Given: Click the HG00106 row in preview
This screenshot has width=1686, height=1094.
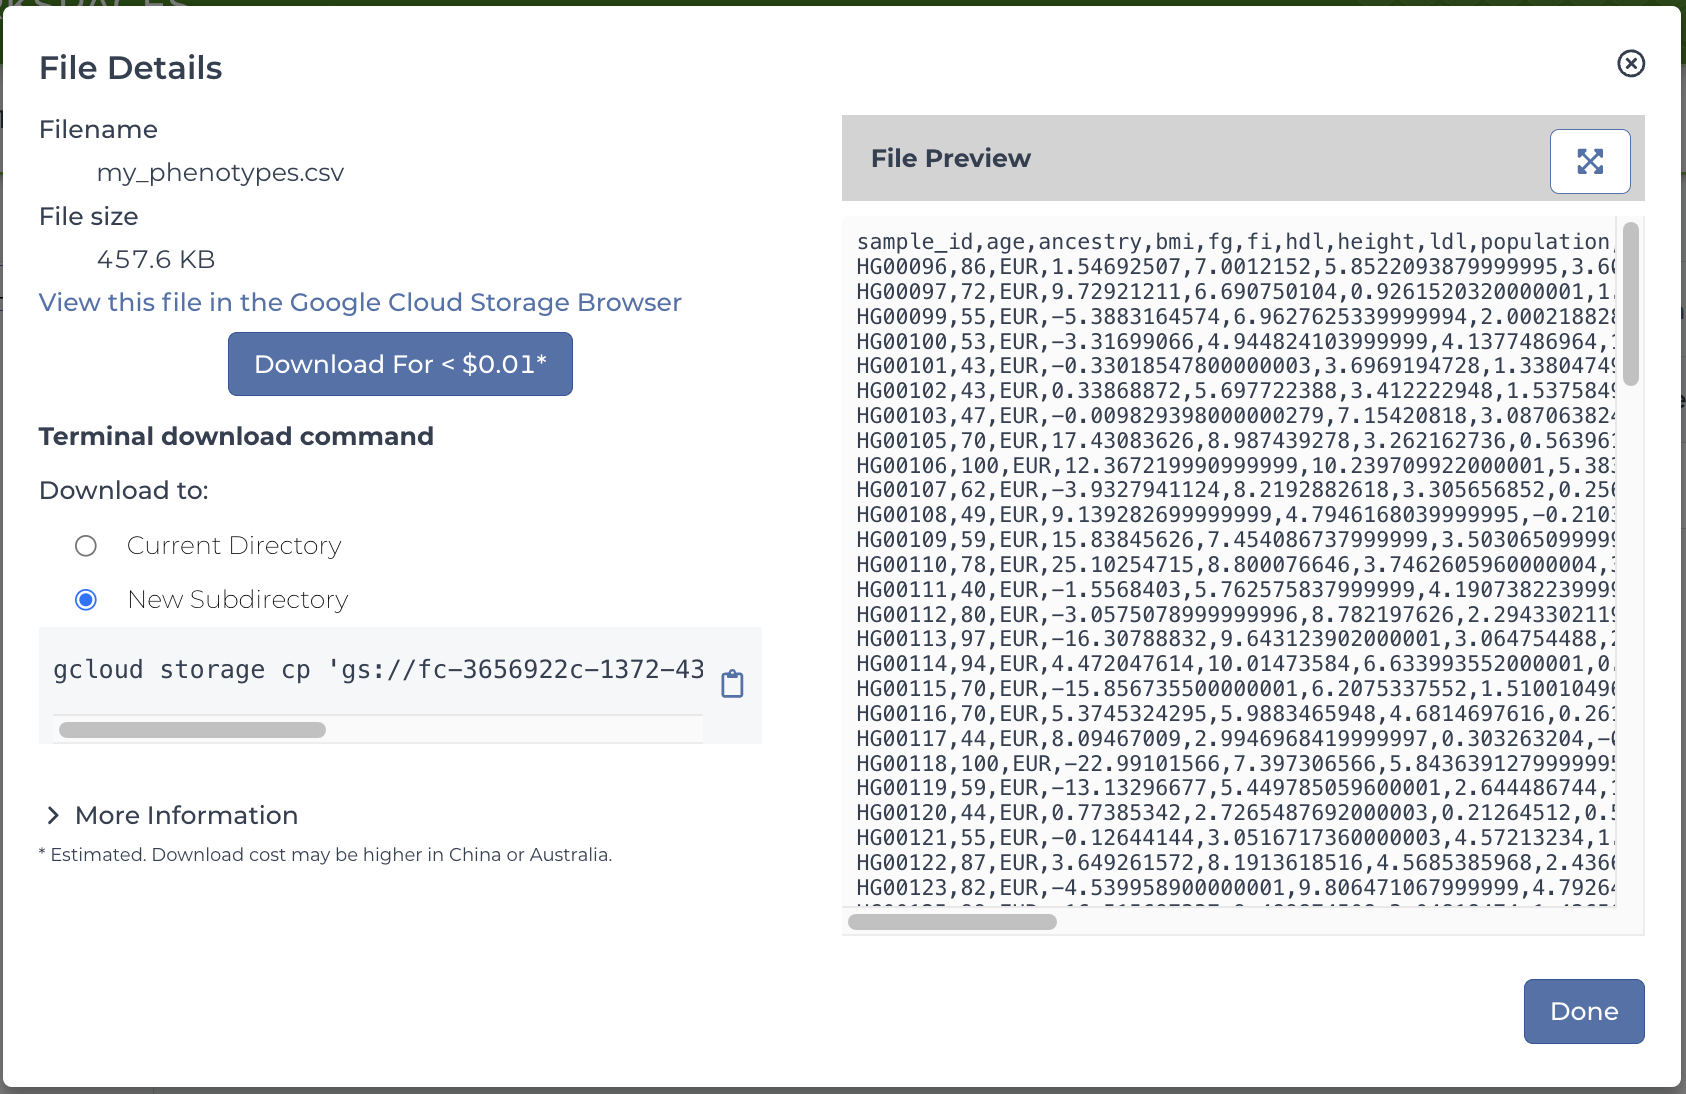Looking at the screenshot, I should [1235, 466].
